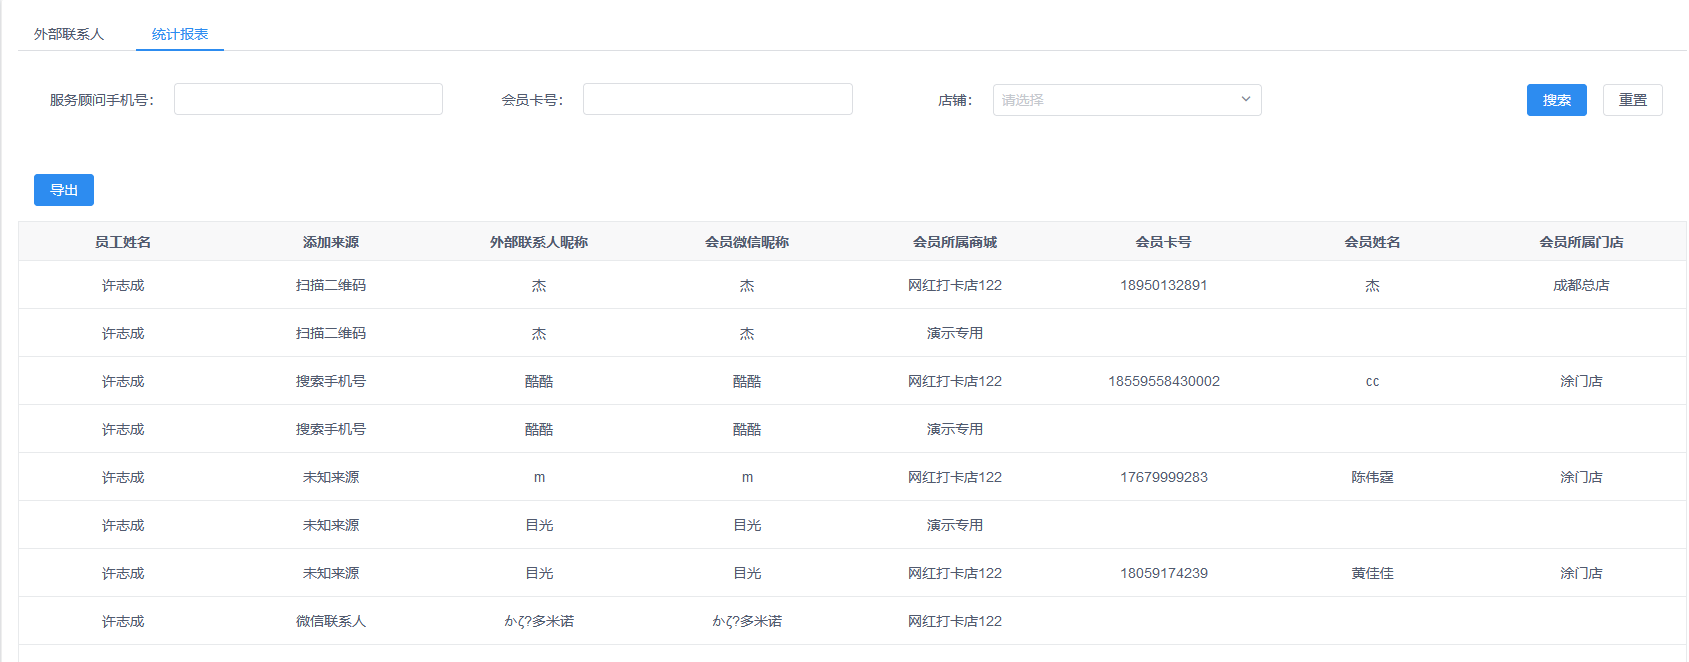Focus the 会员卡号 text box
The height and width of the screenshot is (662, 1689).
tap(717, 99)
